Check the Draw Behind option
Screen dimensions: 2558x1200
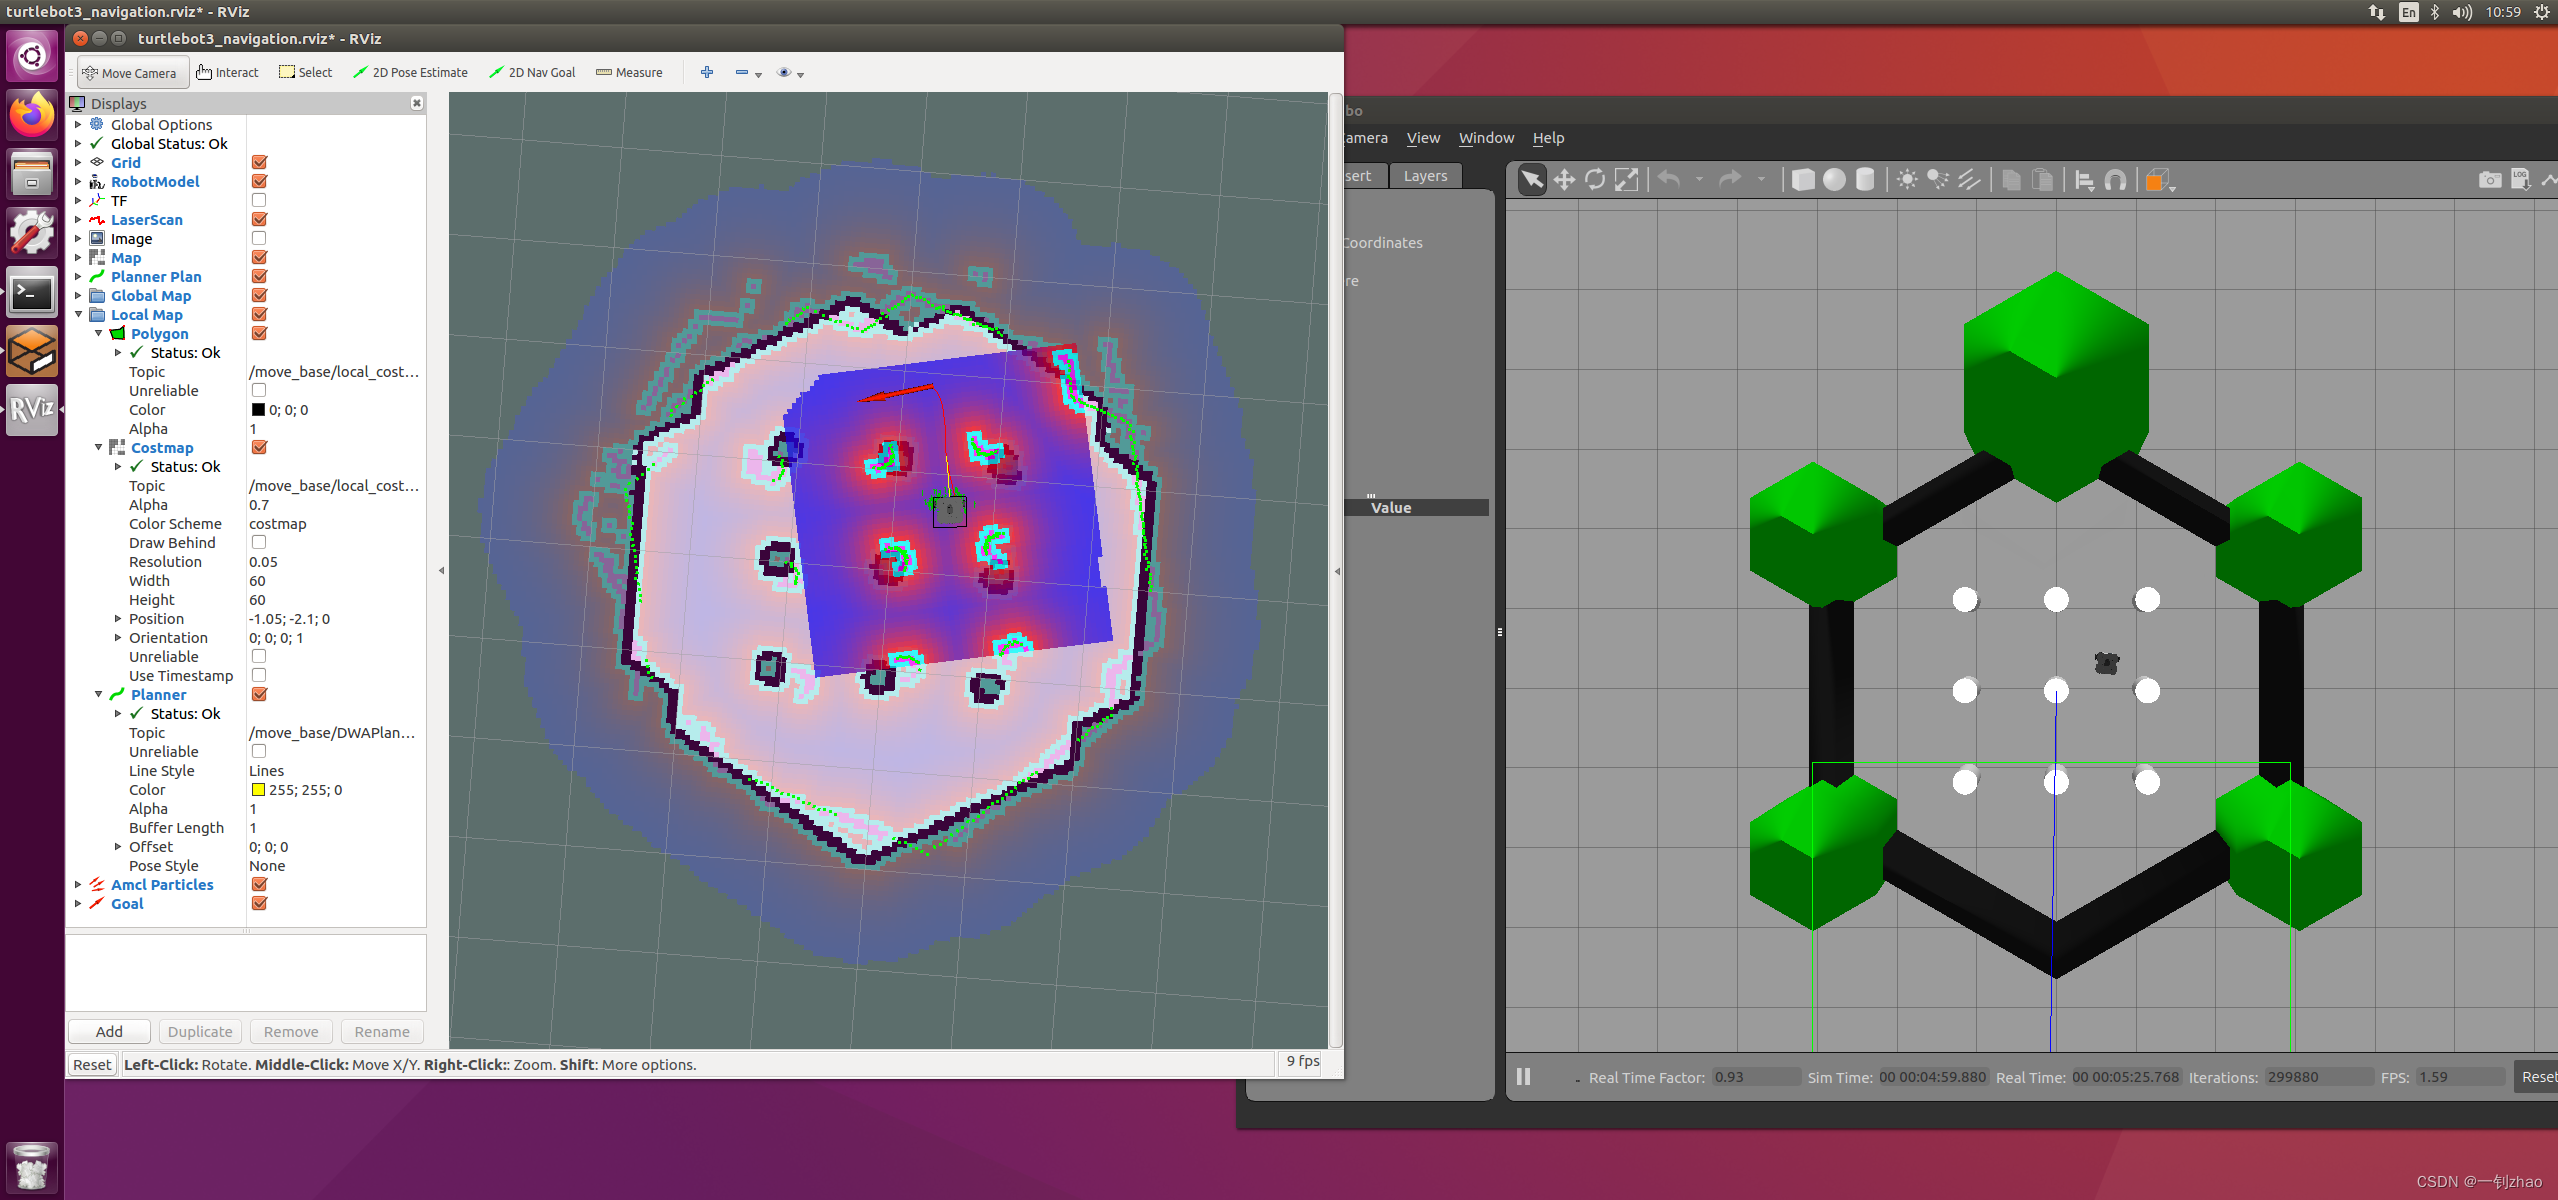click(x=259, y=543)
